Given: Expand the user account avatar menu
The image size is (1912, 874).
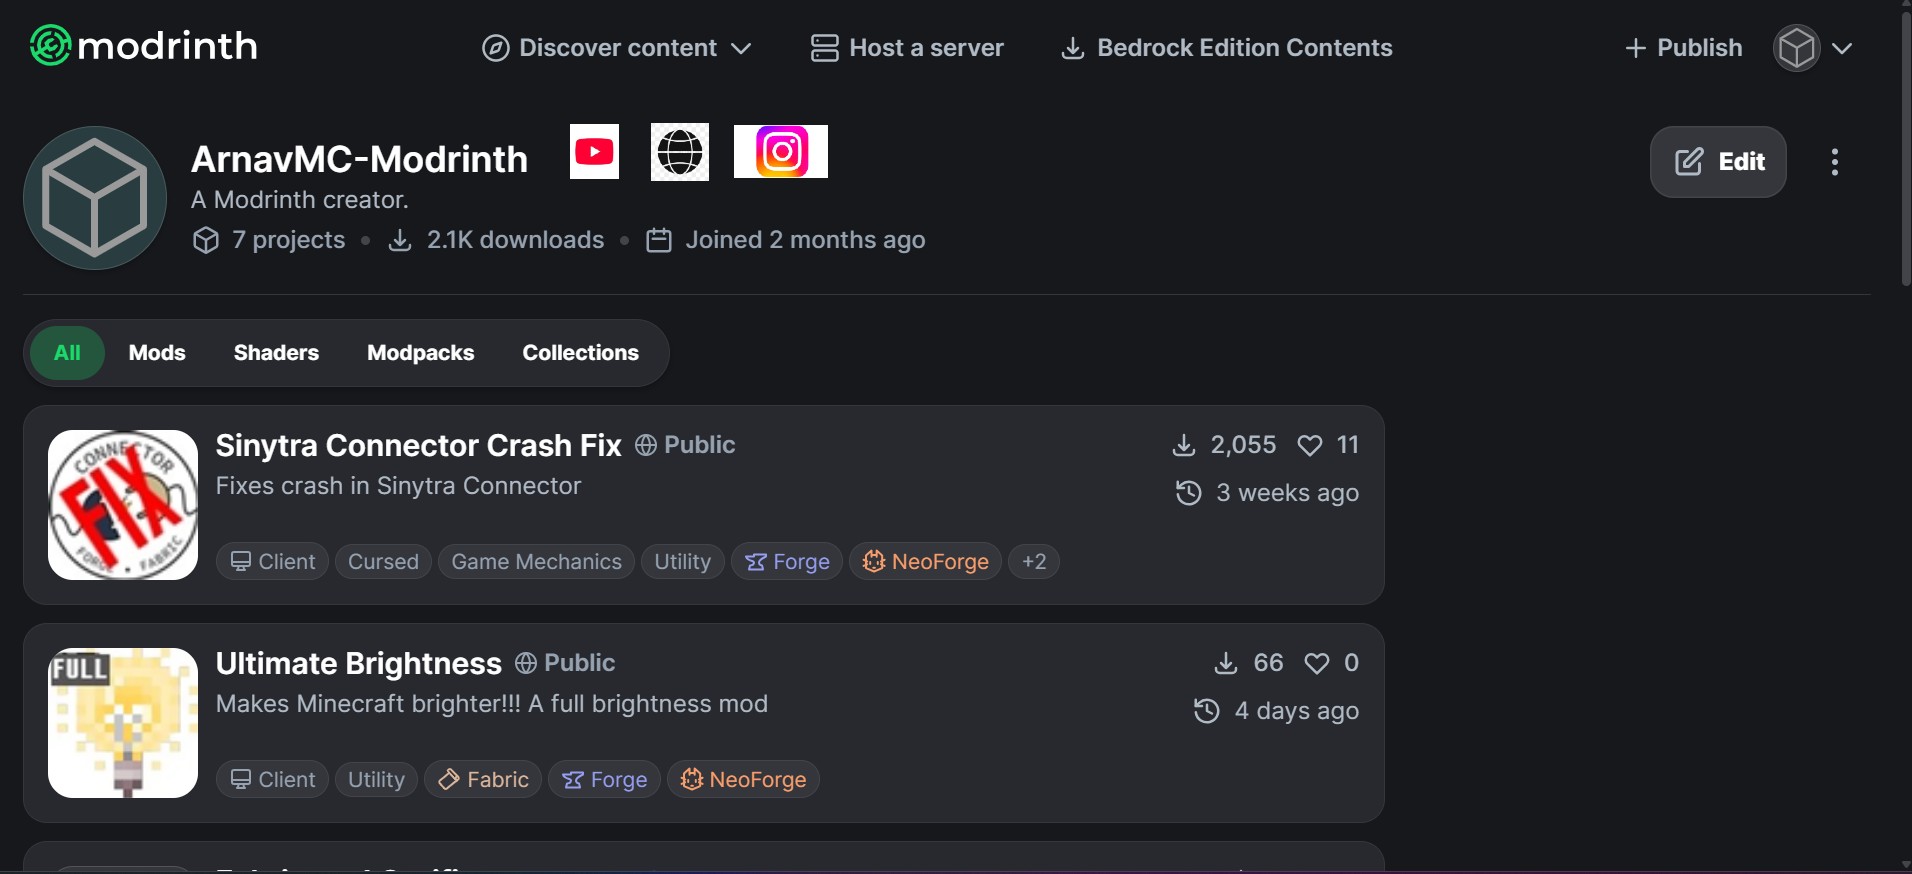Looking at the screenshot, I should (1813, 48).
